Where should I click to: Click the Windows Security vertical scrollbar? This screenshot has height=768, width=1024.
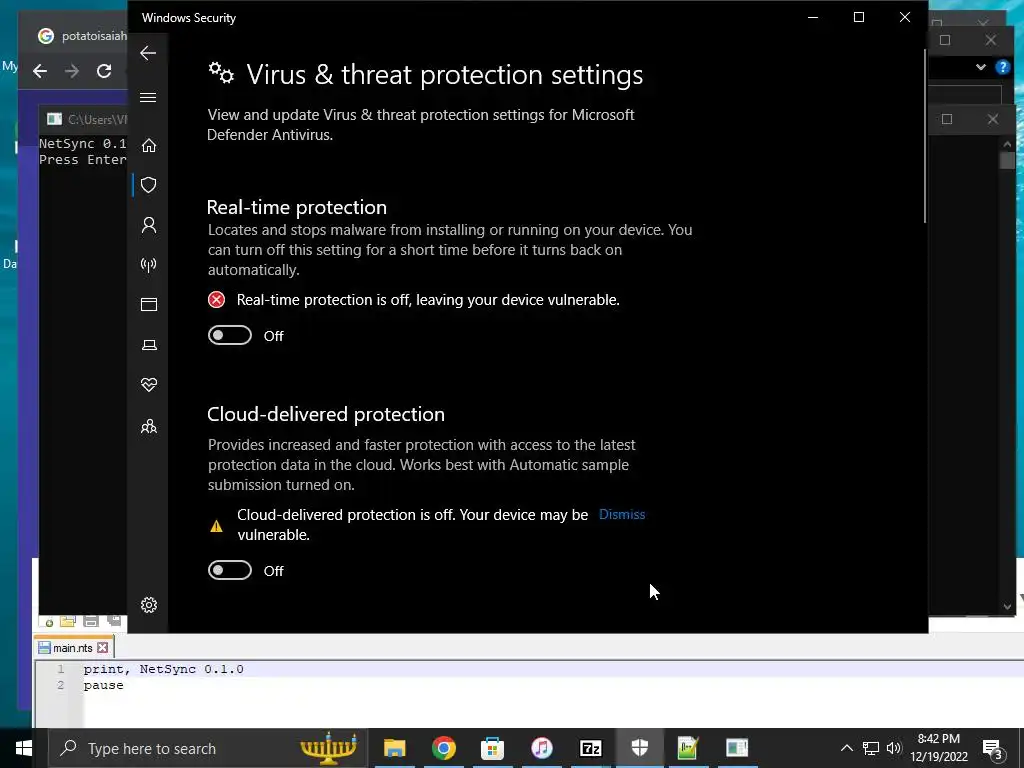click(924, 136)
